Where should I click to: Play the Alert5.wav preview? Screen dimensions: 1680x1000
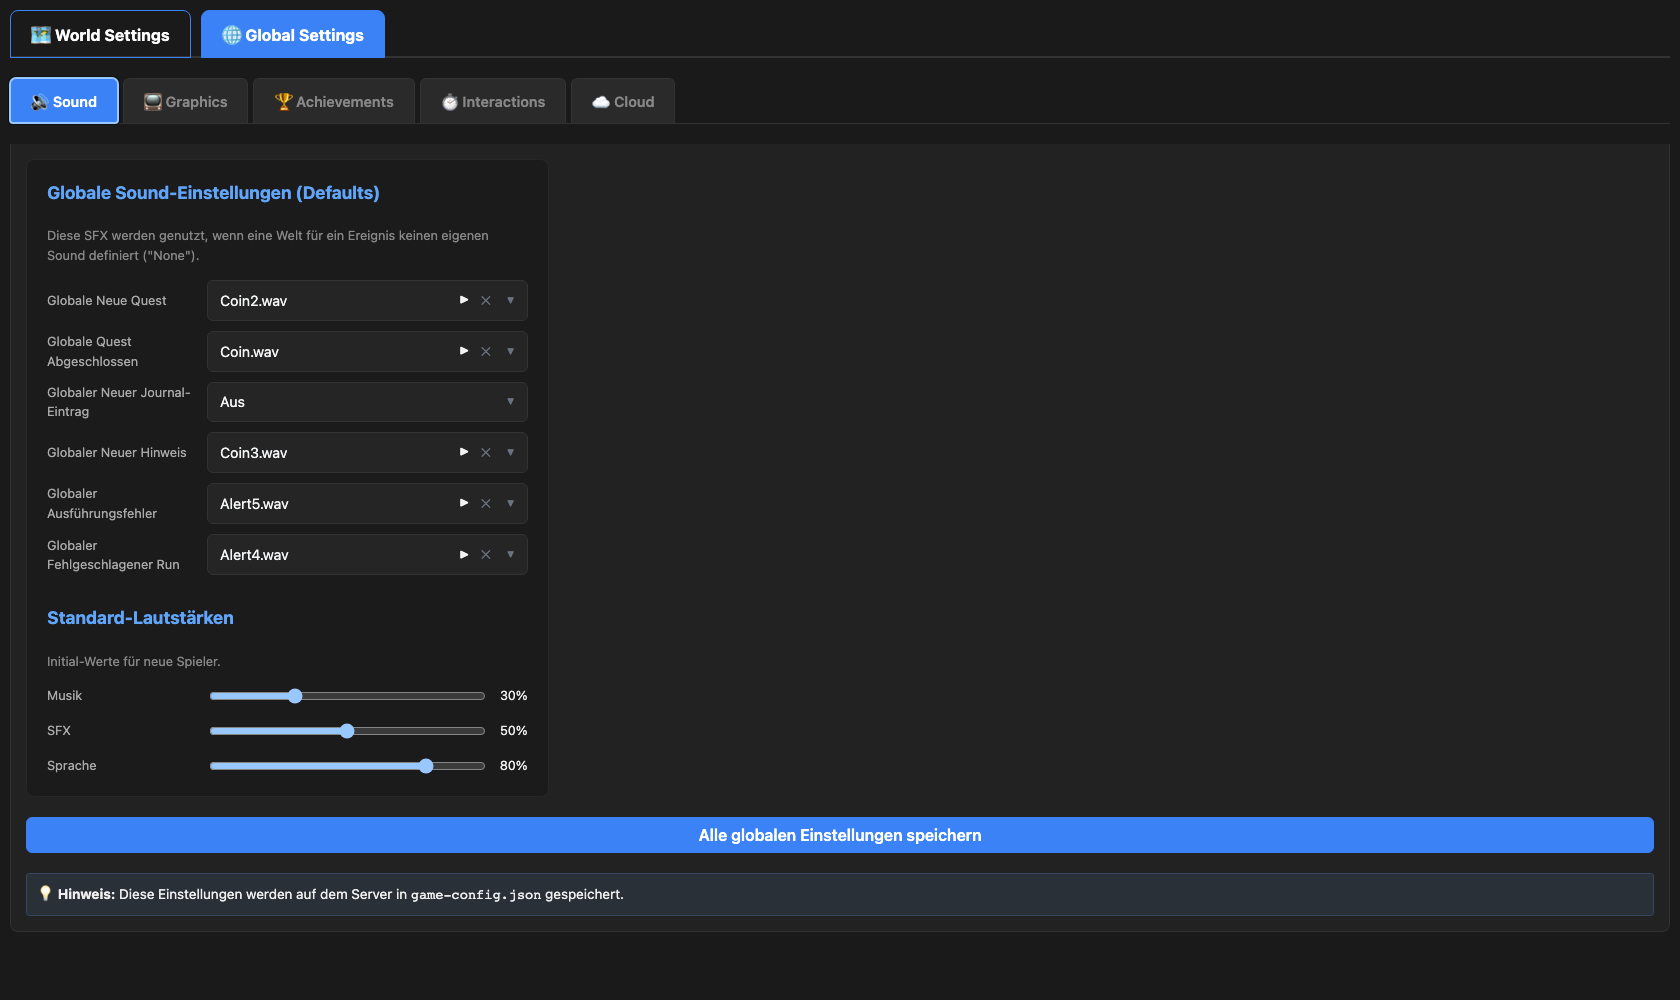[464, 503]
